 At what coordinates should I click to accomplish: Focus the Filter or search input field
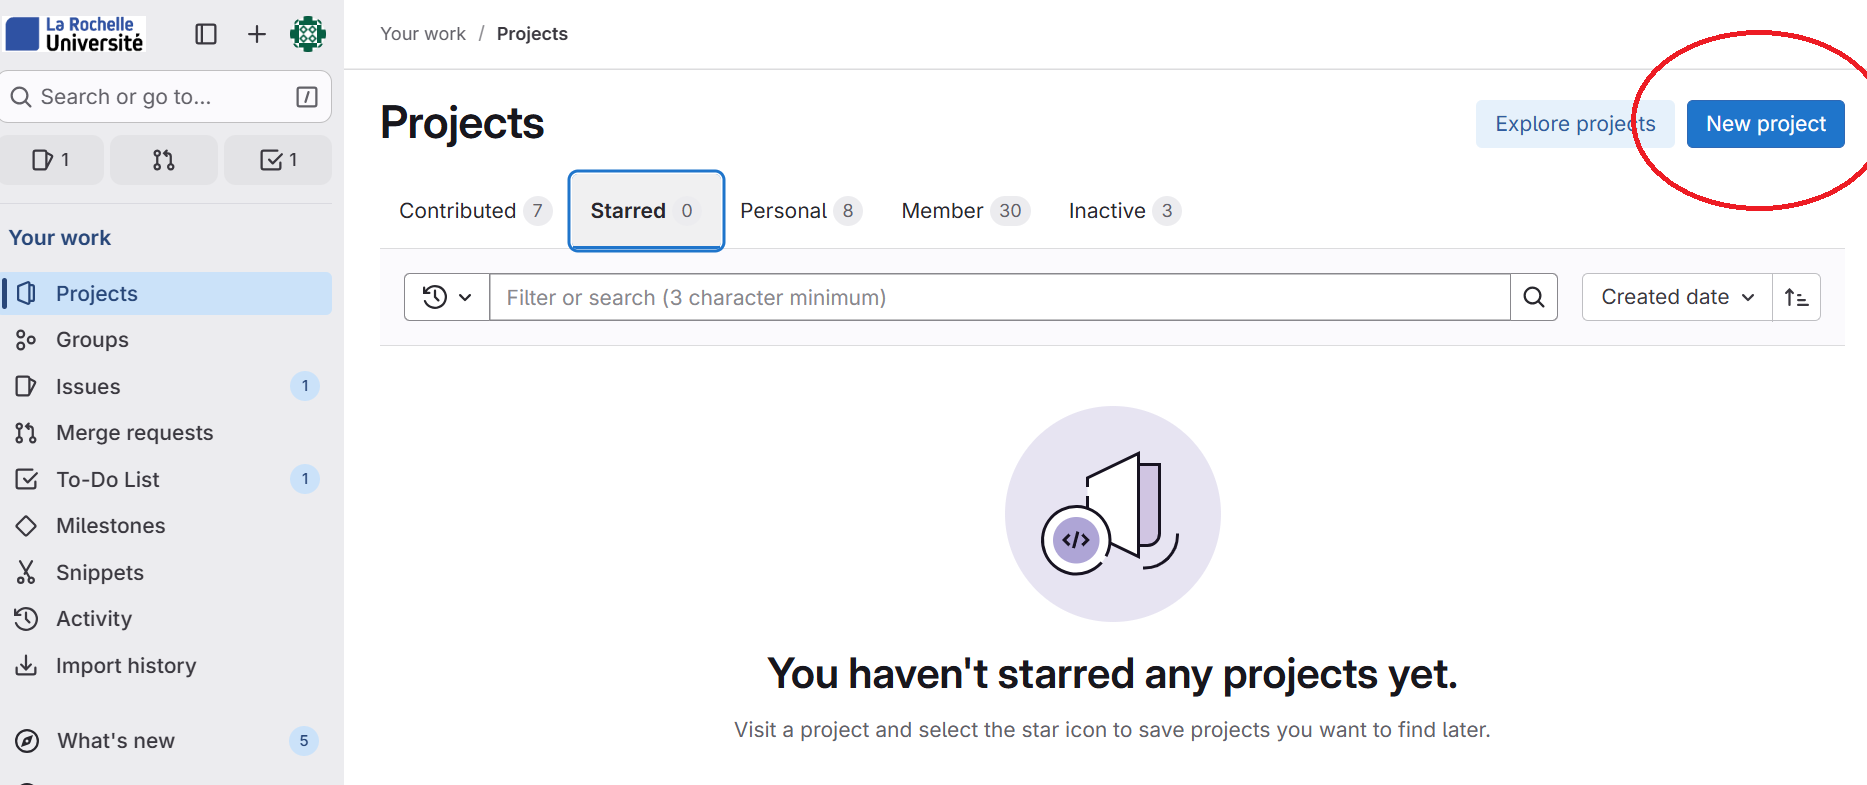click(999, 297)
